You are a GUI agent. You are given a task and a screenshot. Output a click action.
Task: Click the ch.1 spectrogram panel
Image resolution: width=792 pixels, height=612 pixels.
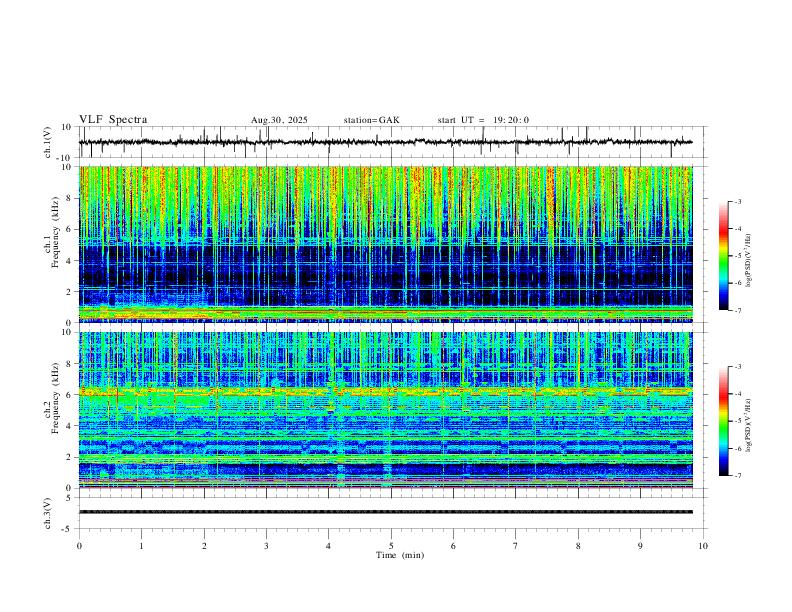click(386, 244)
